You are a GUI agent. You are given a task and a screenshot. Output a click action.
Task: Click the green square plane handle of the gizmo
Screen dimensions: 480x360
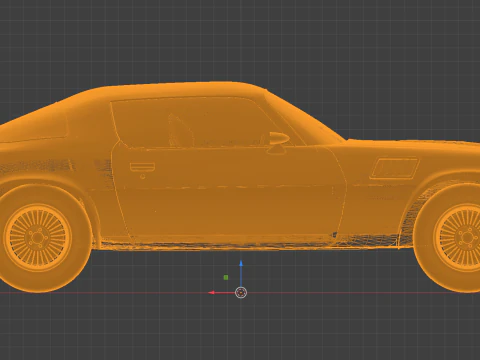pyautogui.click(x=226, y=277)
